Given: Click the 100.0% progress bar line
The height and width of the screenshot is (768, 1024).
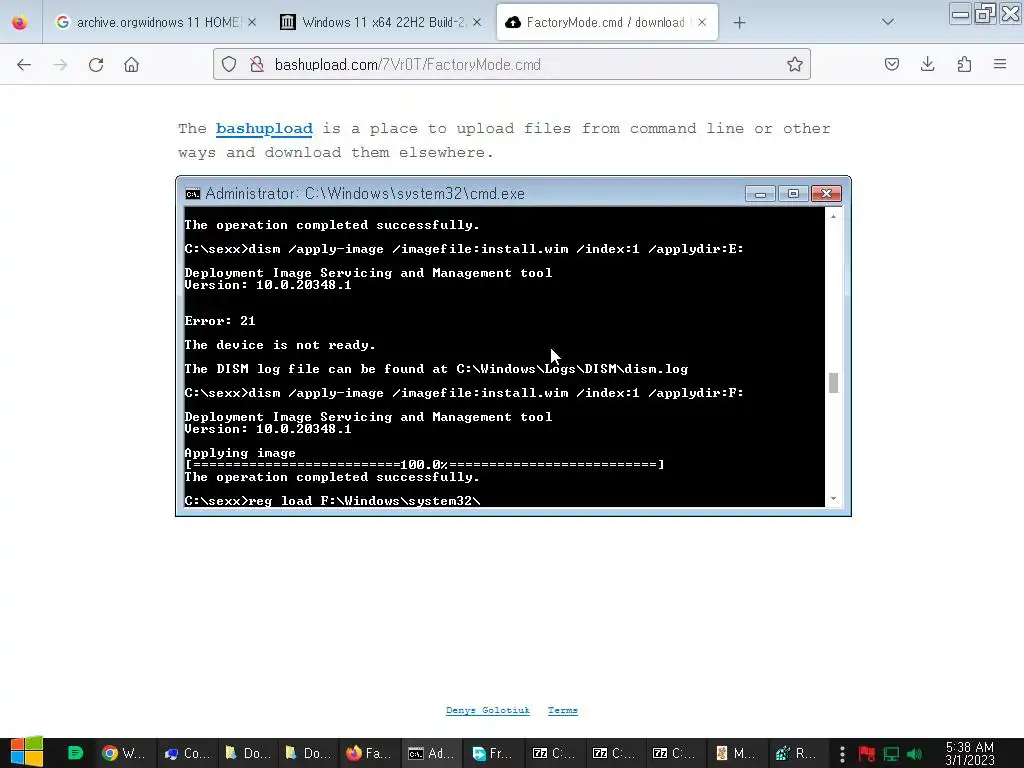Looking at the screenshot, I should click(424, 464).
